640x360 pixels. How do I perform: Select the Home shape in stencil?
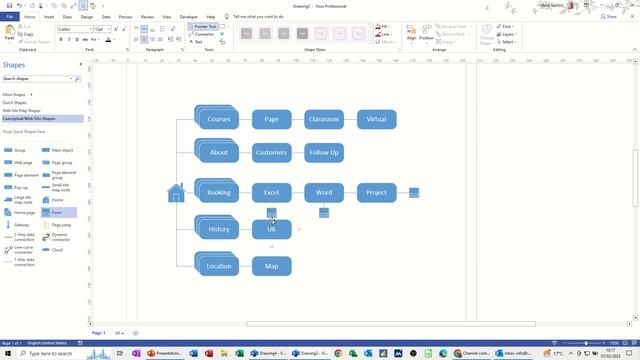(53, 200)
